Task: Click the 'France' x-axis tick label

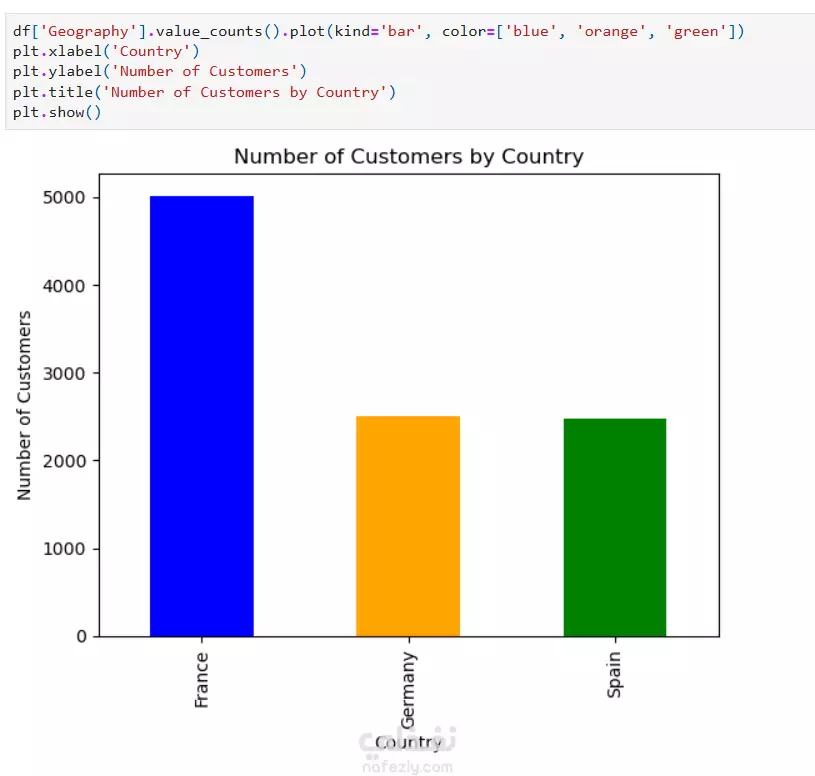Action: (202, 680)
